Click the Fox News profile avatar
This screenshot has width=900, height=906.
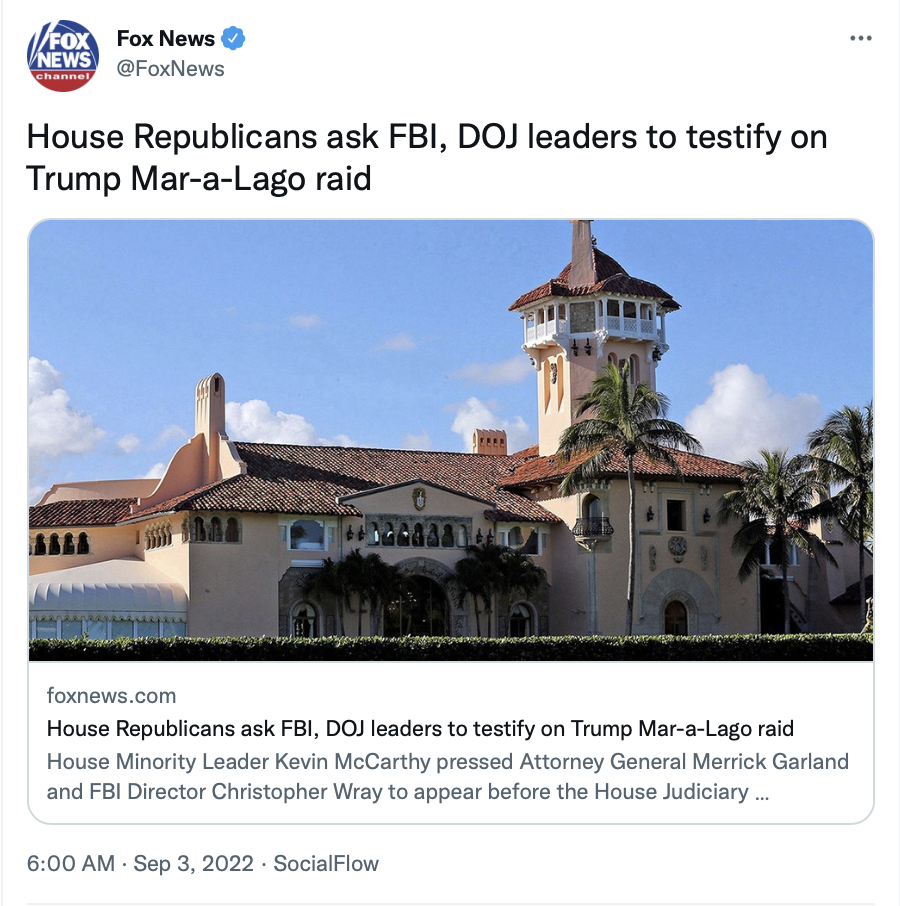(63, 56)
